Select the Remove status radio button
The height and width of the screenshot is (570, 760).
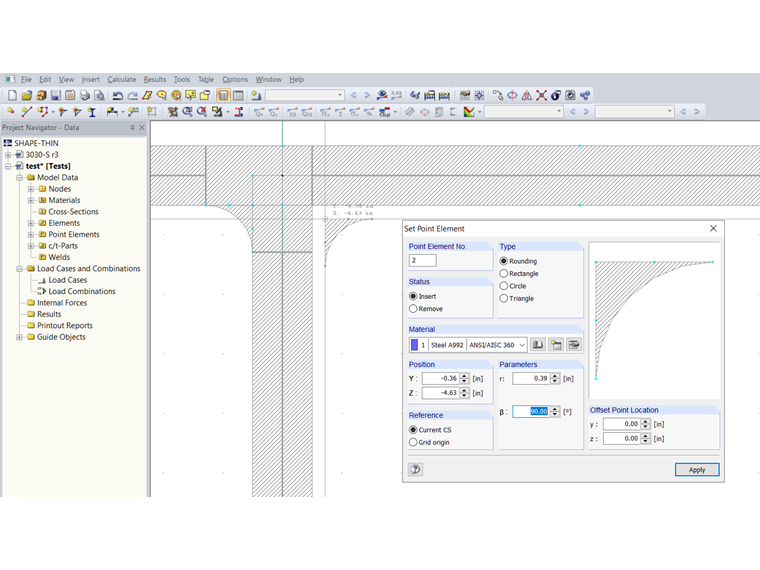413,309
